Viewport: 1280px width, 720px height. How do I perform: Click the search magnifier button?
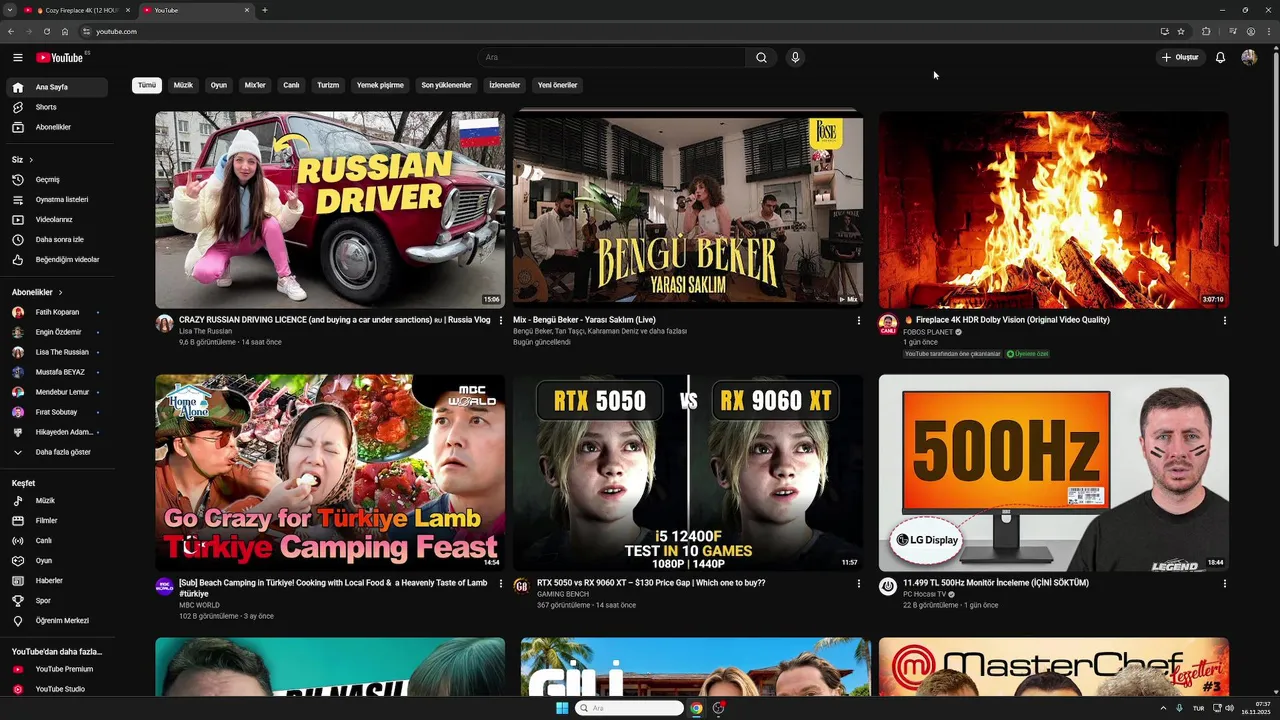point(761,58)
